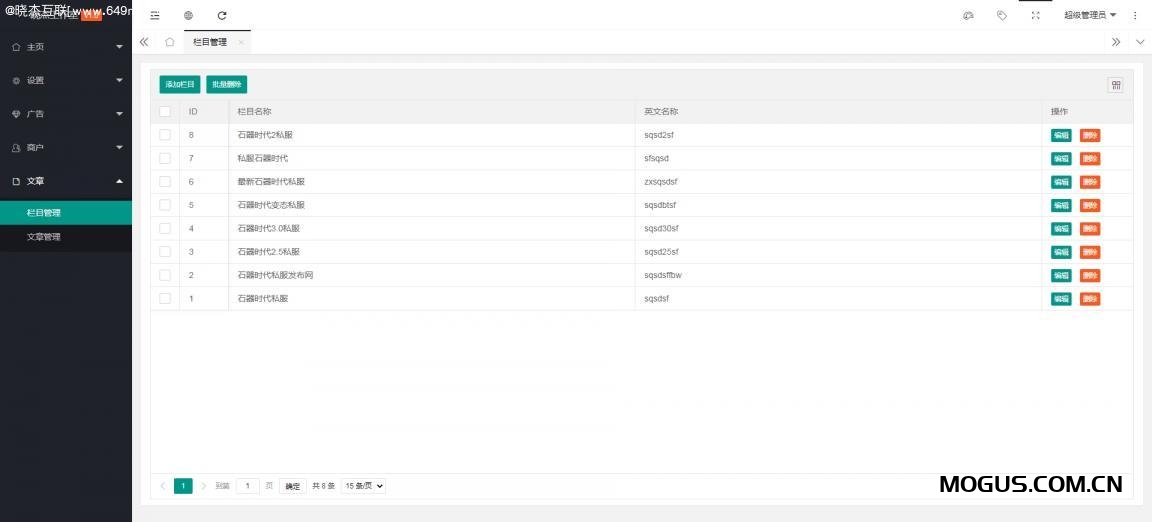Tick the checkbox for row ID 5
Viewport: 1152px width, 522px height.
click(x=165, y=205)
